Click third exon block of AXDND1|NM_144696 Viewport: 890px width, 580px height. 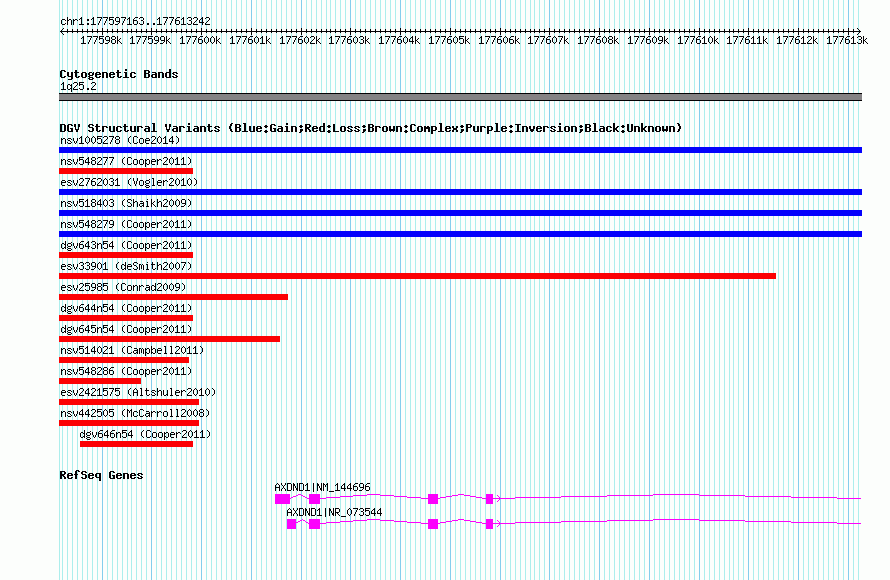(x=433, y=499)
